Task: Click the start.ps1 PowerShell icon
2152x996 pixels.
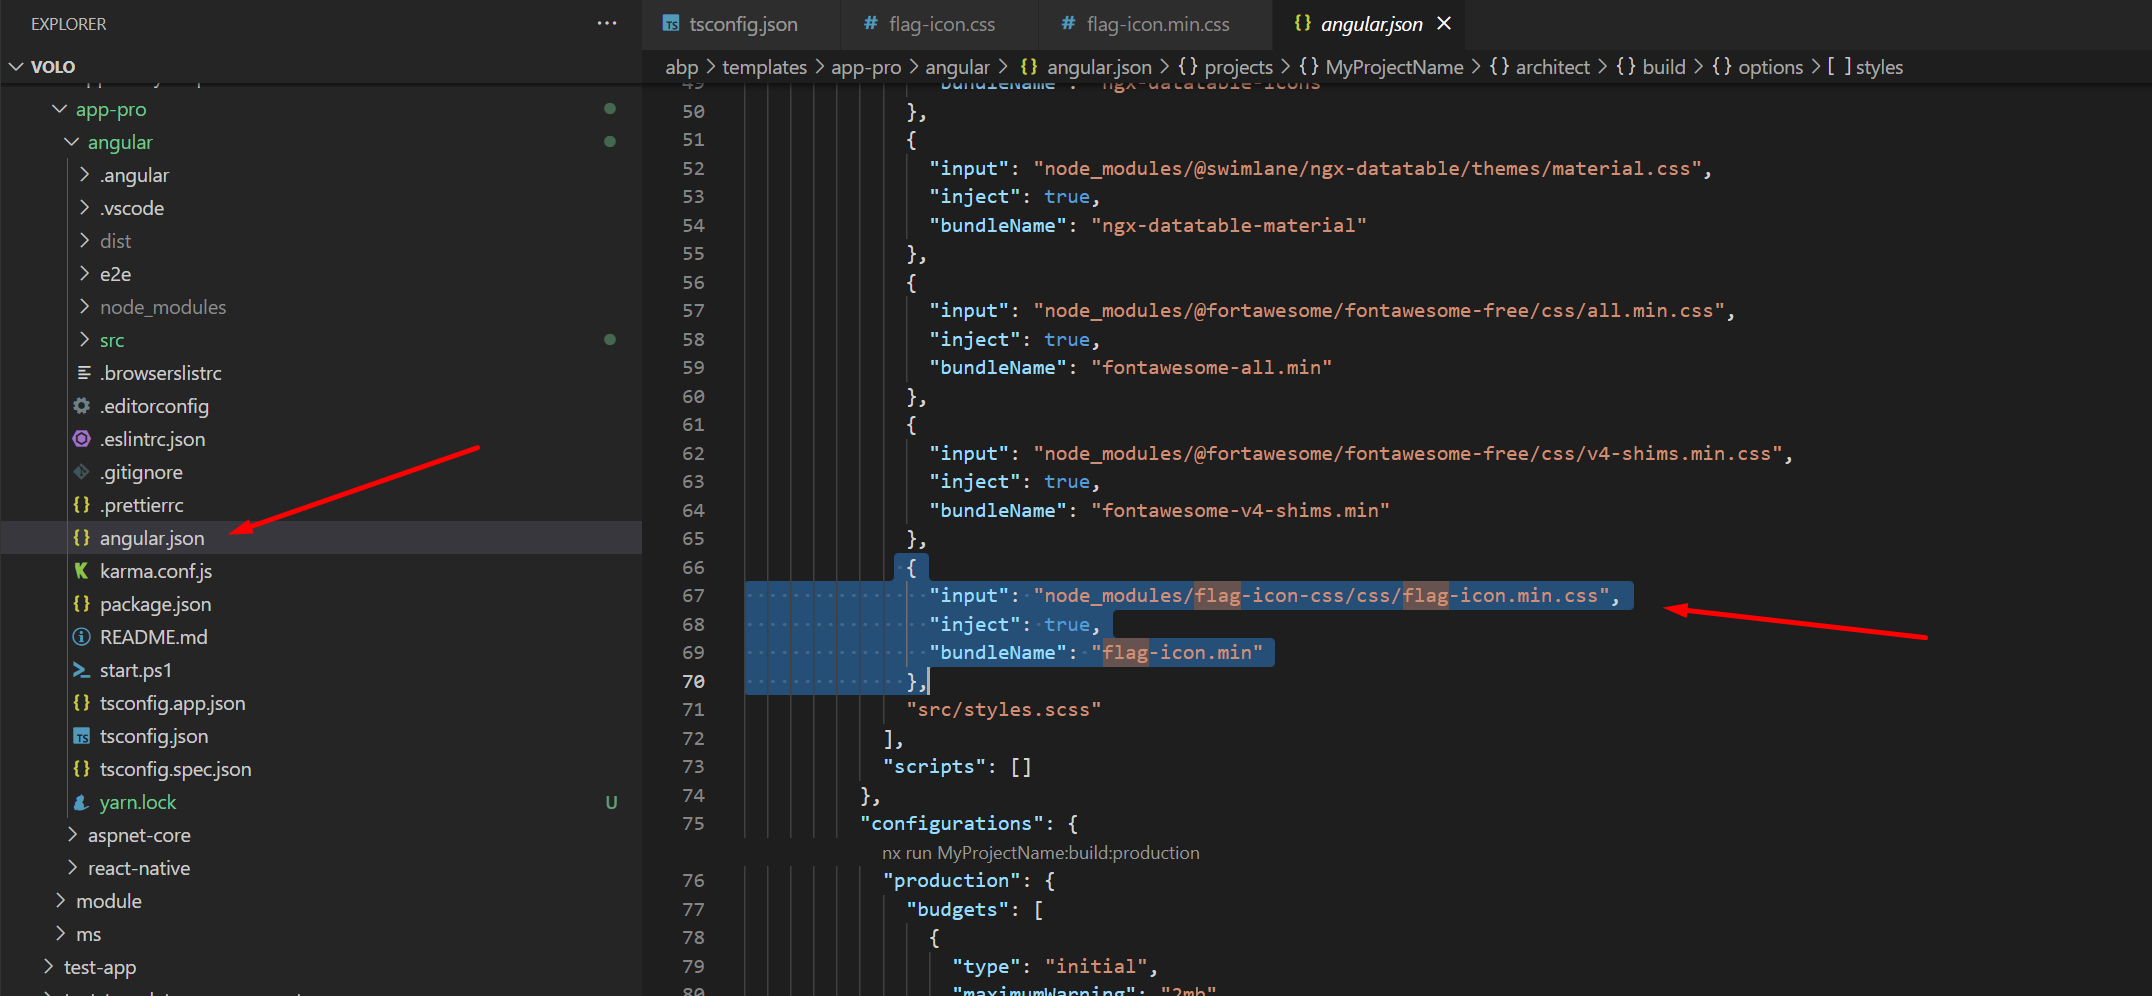Action: (x=82, y=670)
